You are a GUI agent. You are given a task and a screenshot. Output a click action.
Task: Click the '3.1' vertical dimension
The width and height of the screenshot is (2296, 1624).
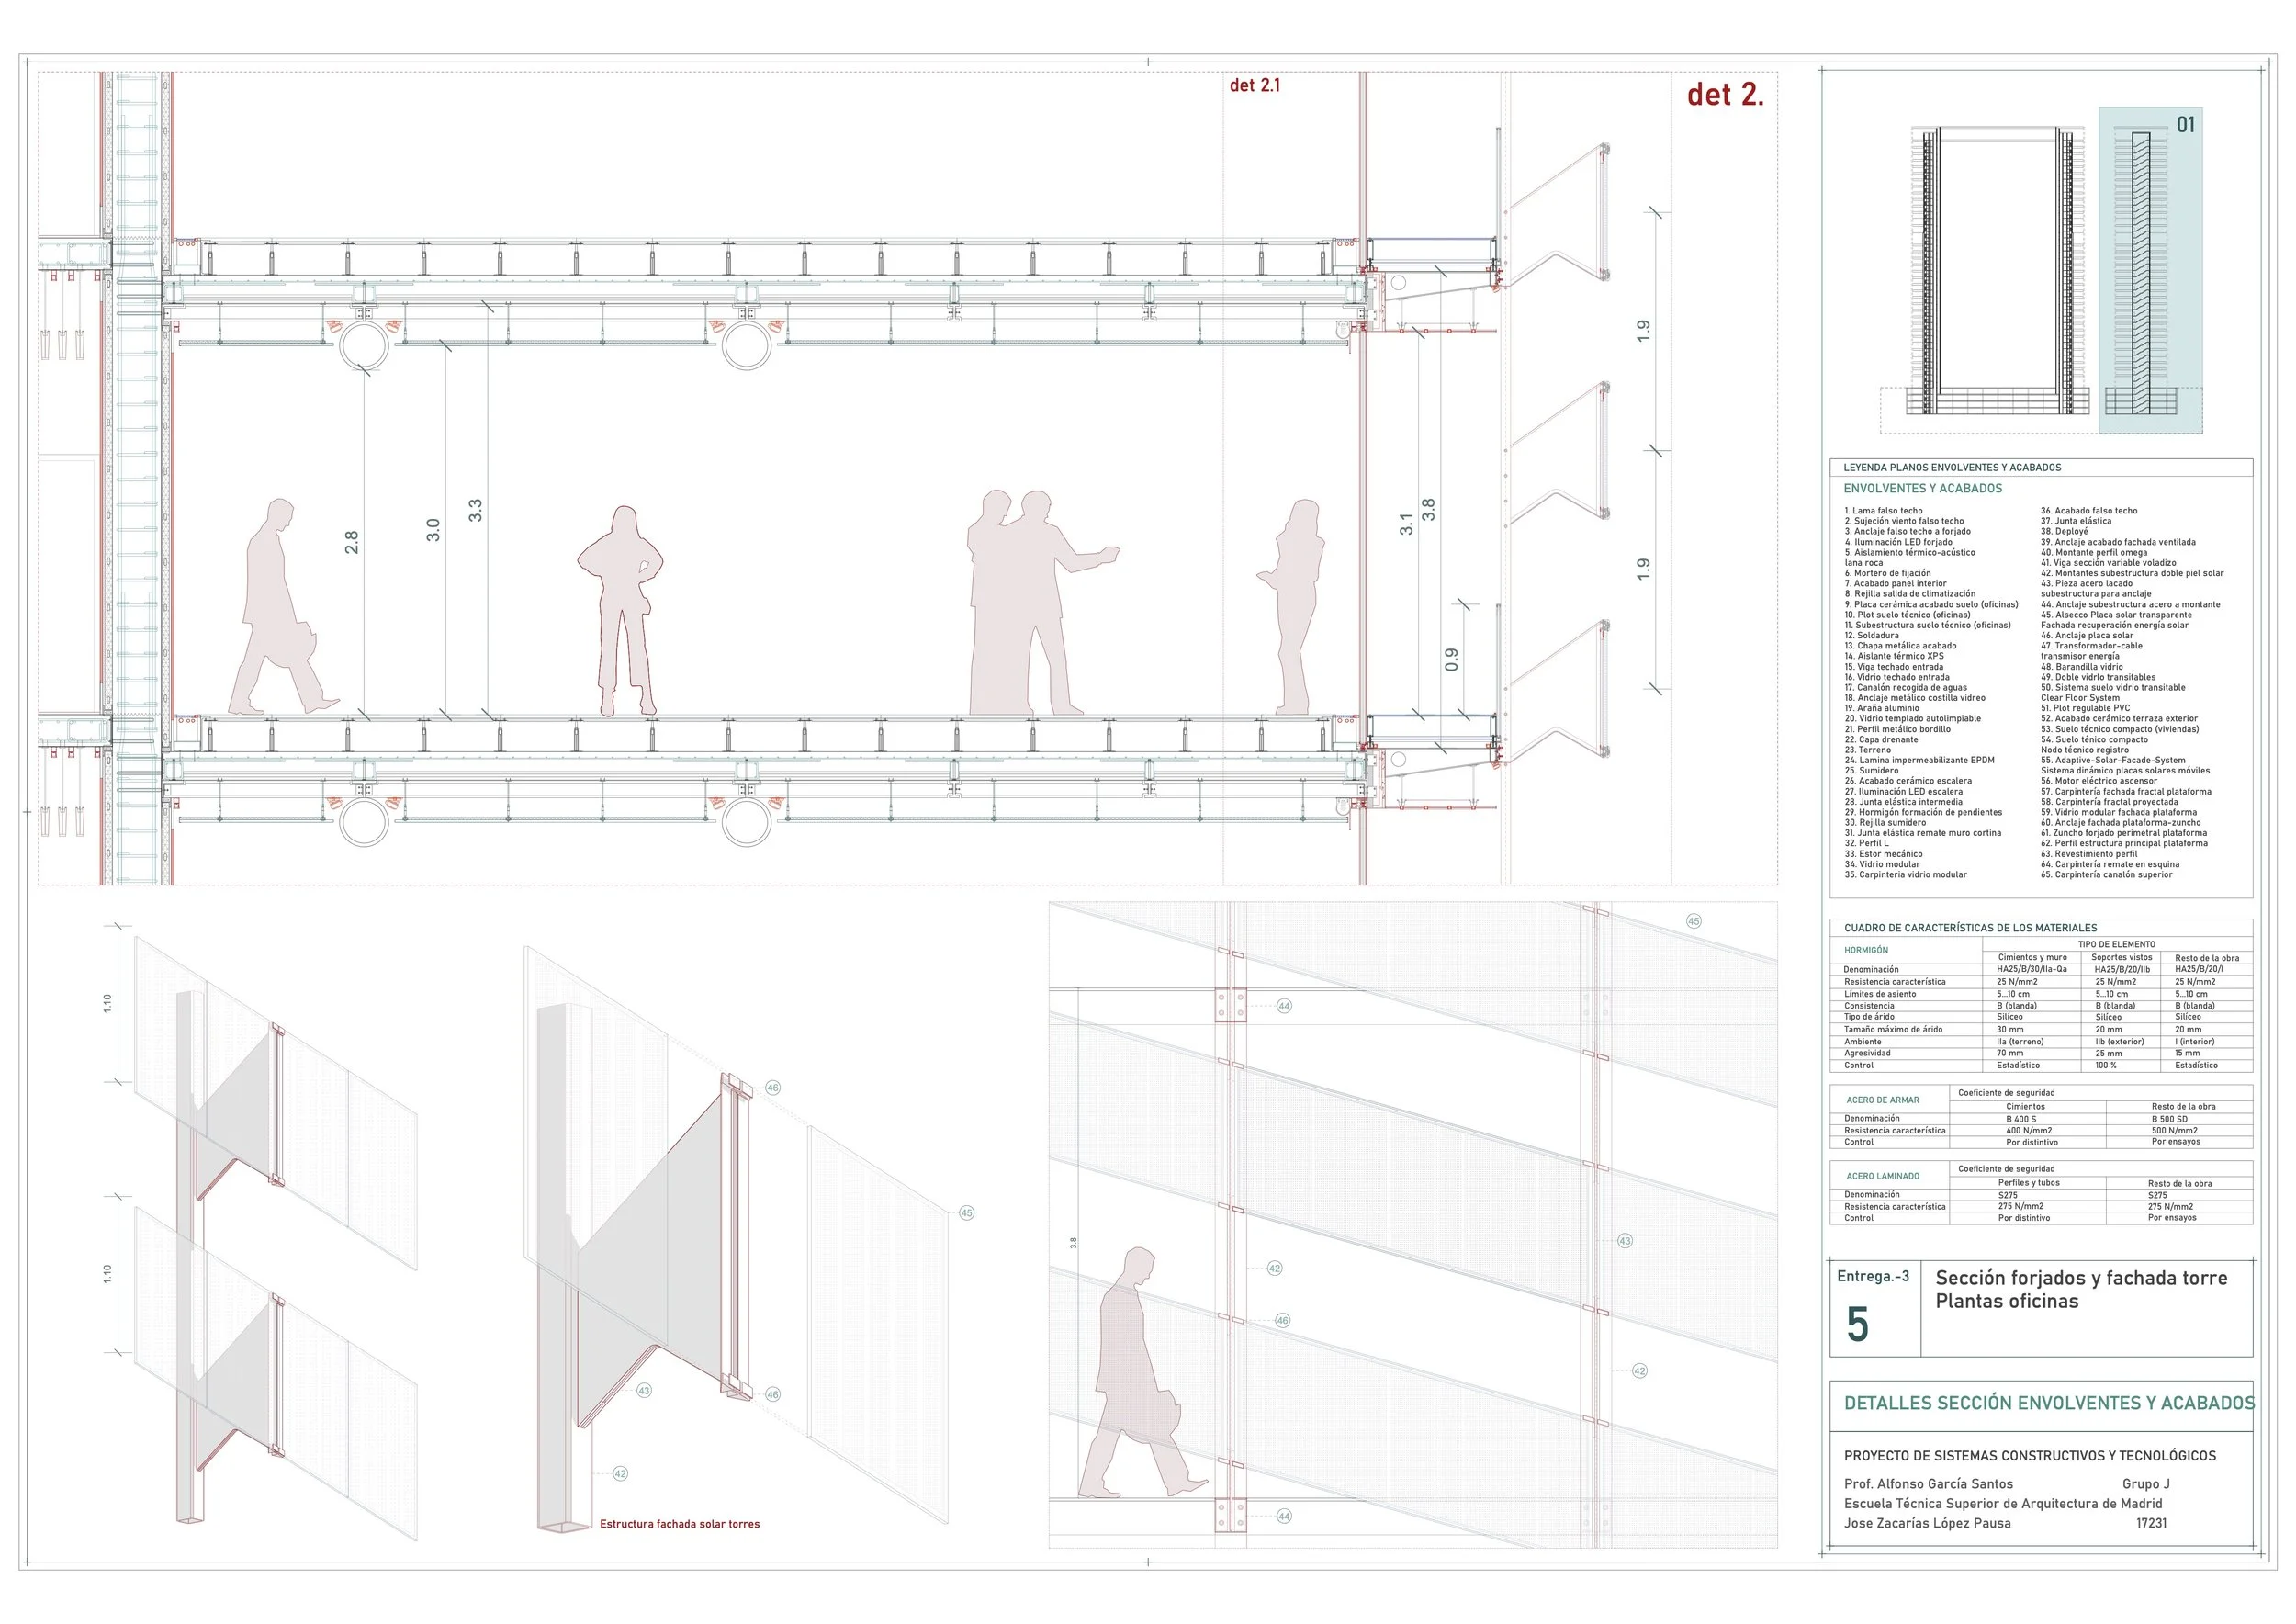pos(1406,524)
